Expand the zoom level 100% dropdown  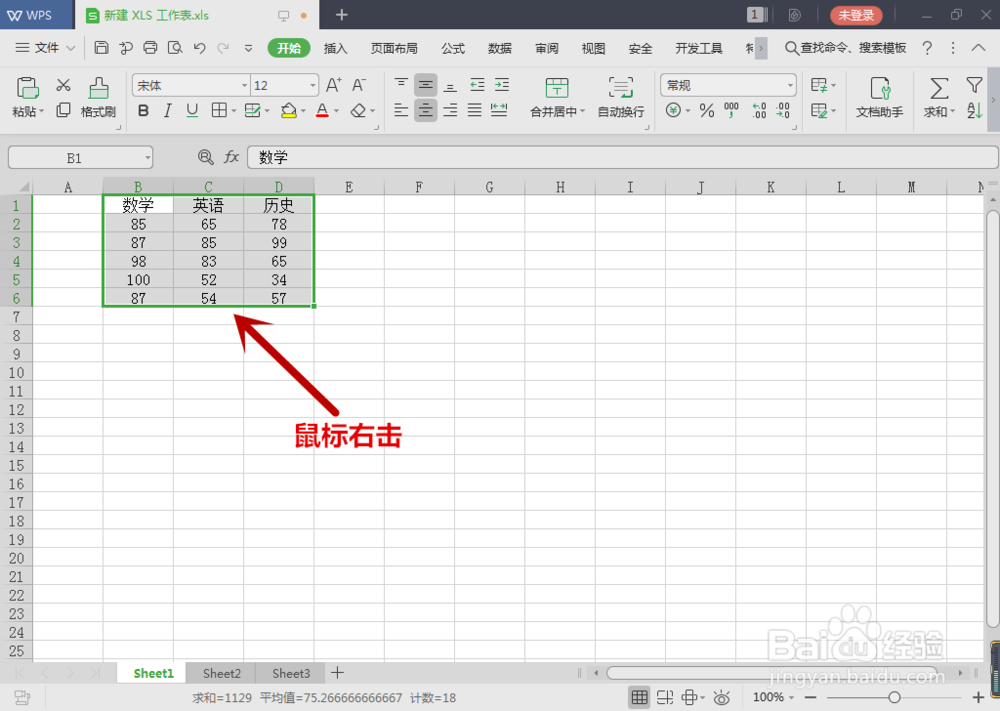coord(791,698)
